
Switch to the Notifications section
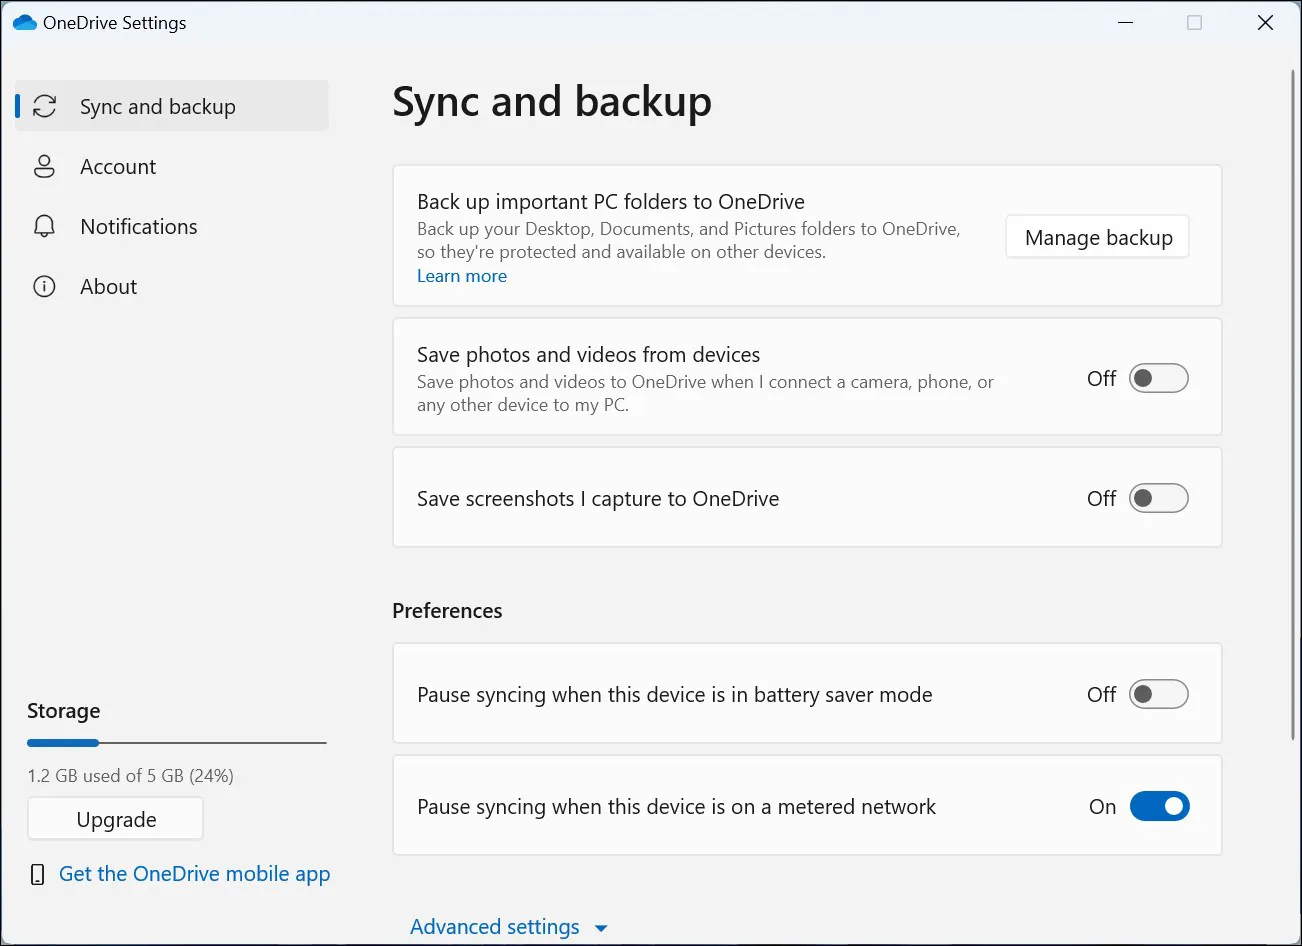point(138,226)
